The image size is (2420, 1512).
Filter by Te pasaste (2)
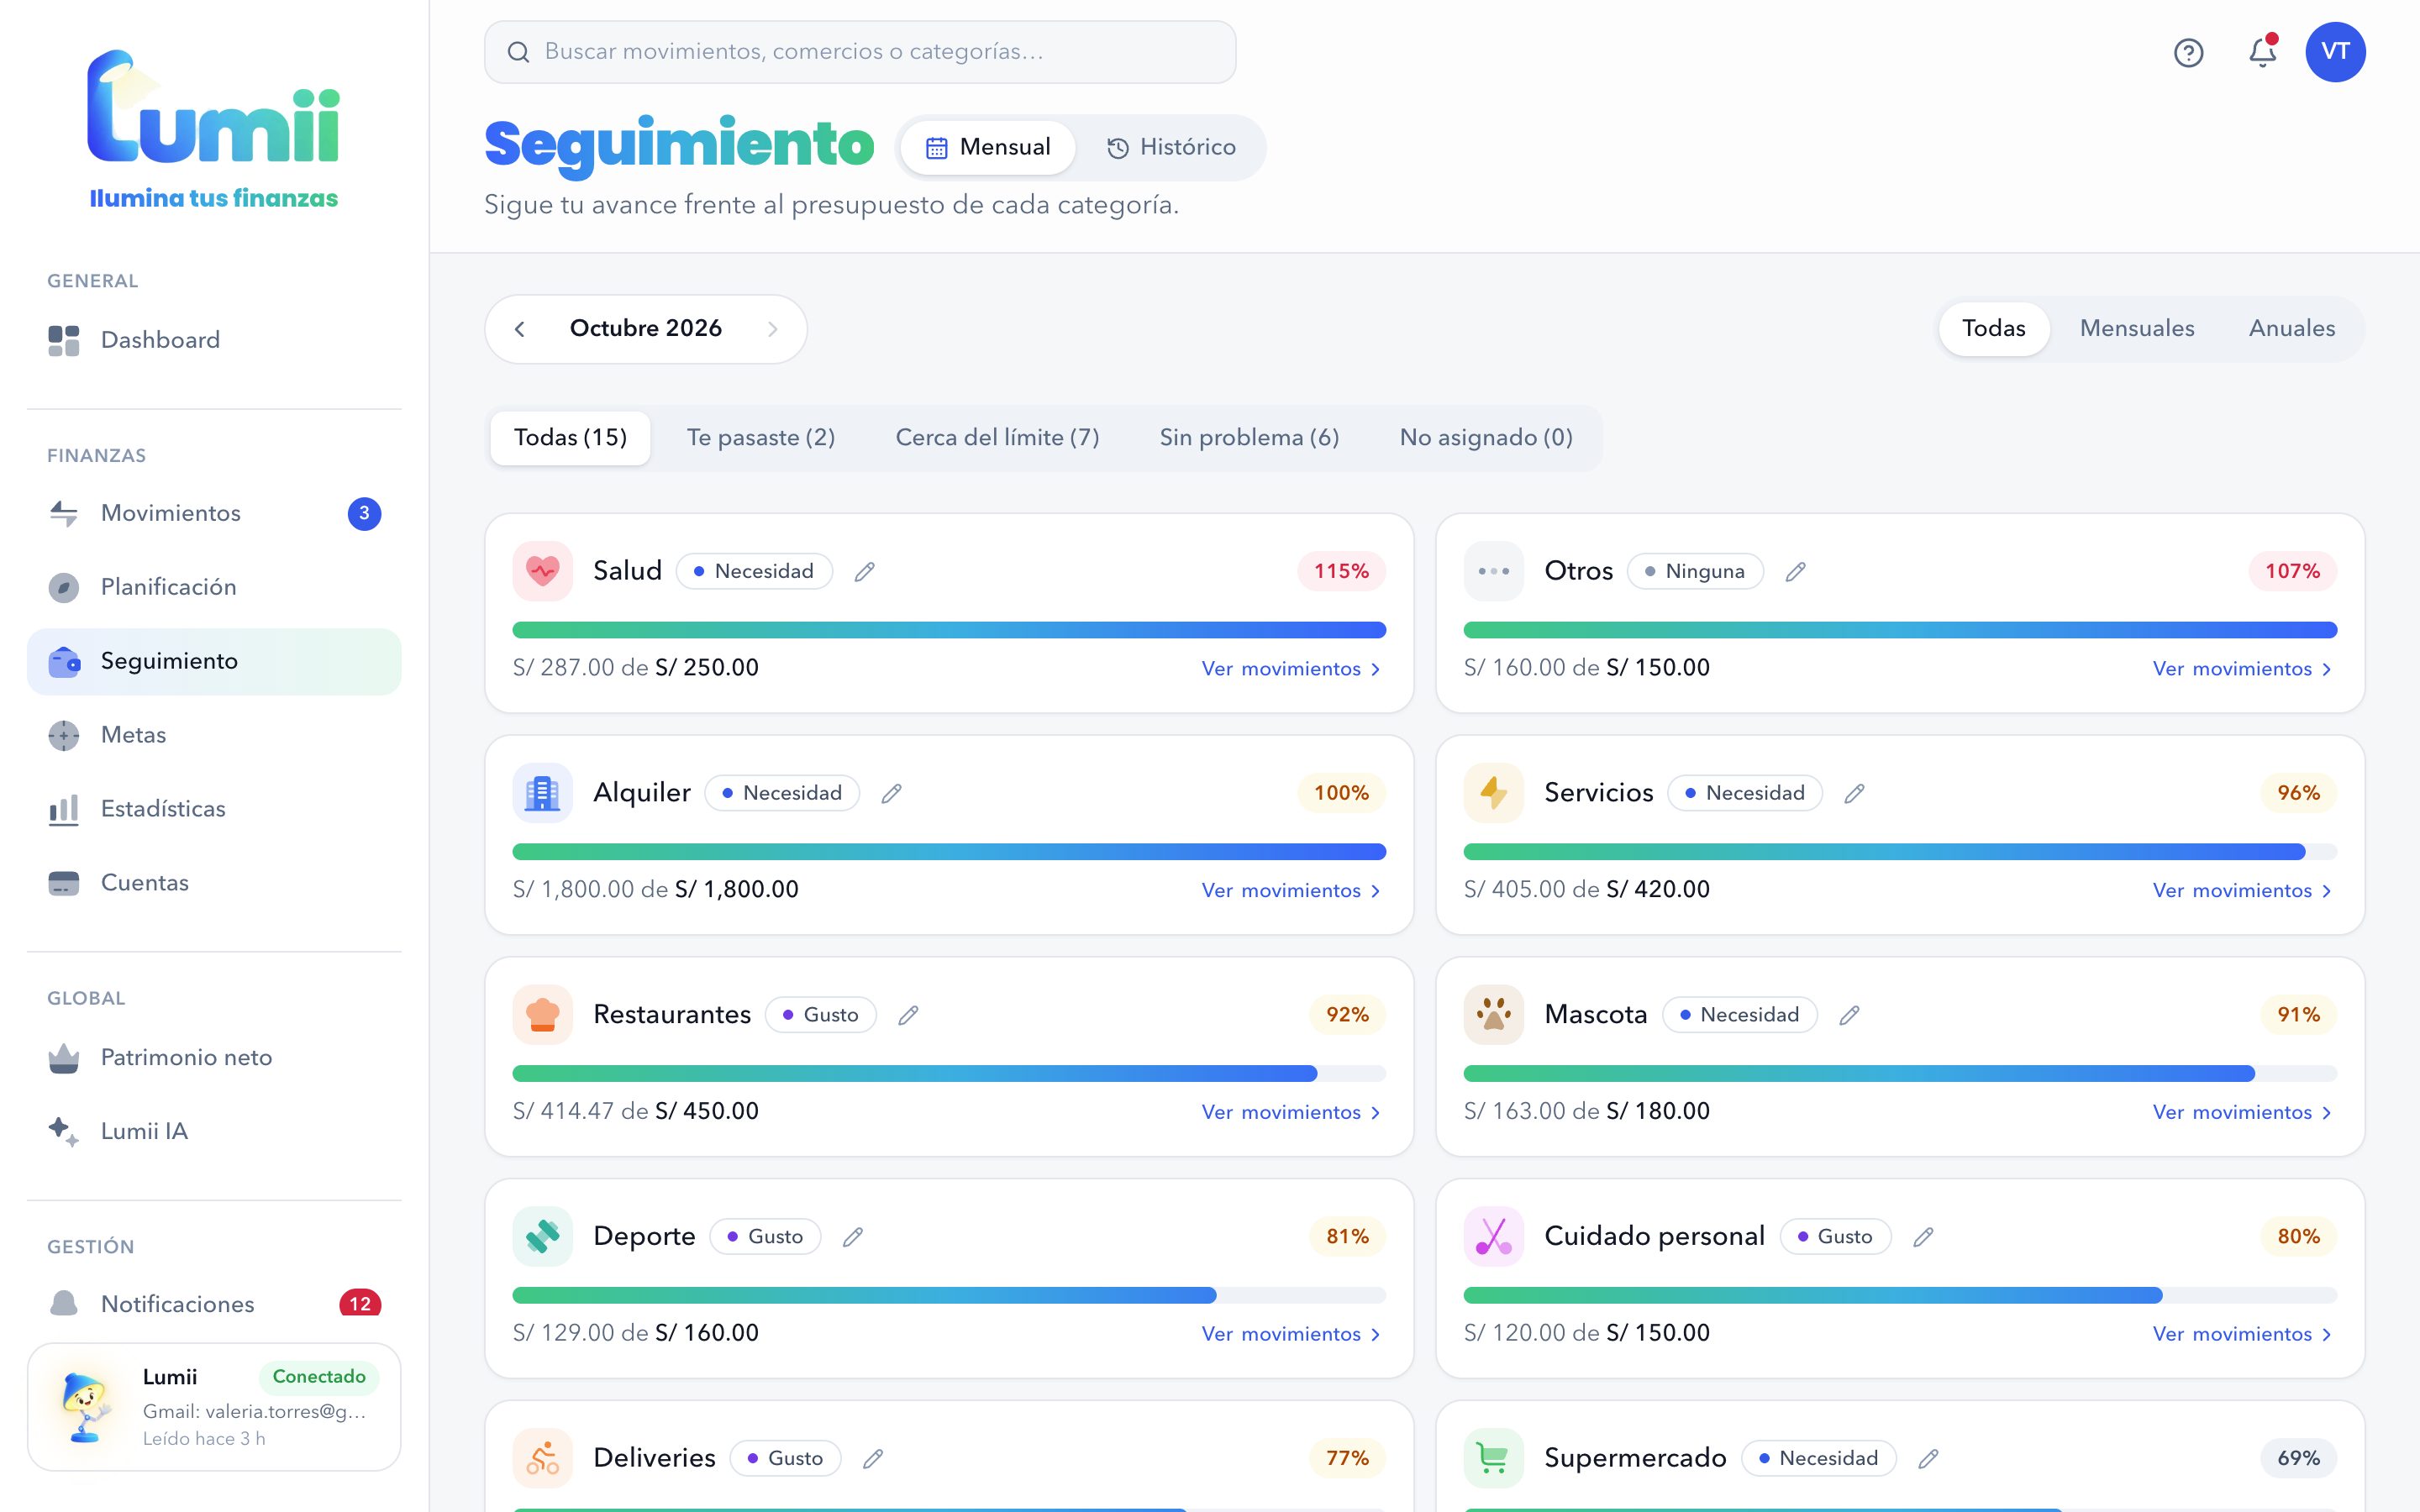pos(761,438)
